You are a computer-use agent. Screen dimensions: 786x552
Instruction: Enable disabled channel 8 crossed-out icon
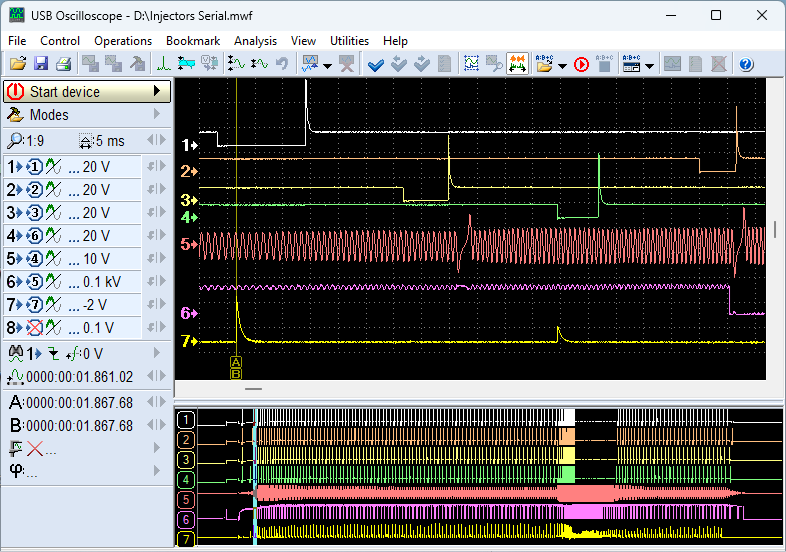point(34,328)
